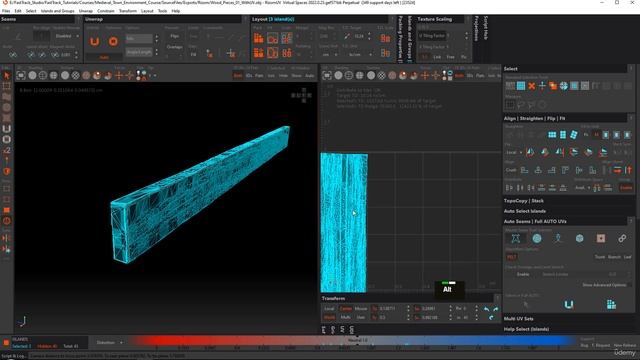Expand the TopoCopy | Stack section
This screenshot has width=640, height=360.
[524, 201]
